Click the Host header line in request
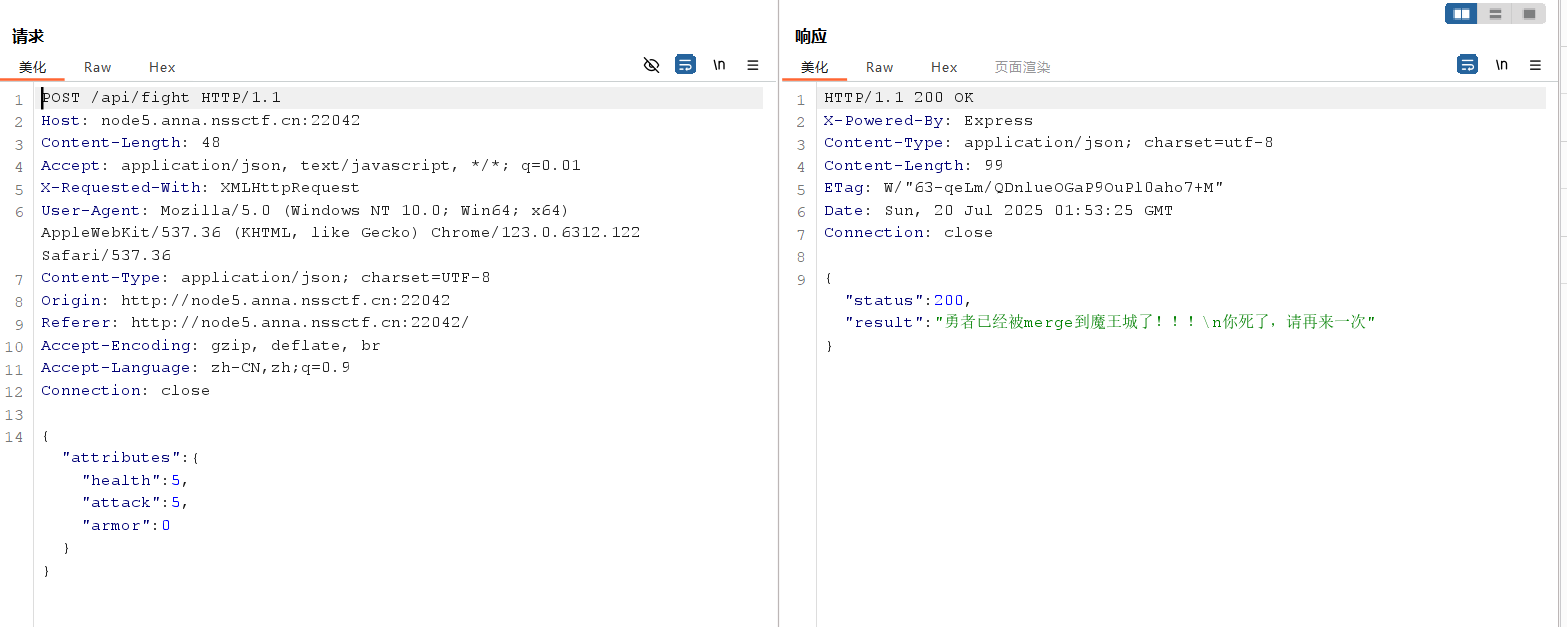This screenshot has height=627, width=1567. click(x=200, y=121)
